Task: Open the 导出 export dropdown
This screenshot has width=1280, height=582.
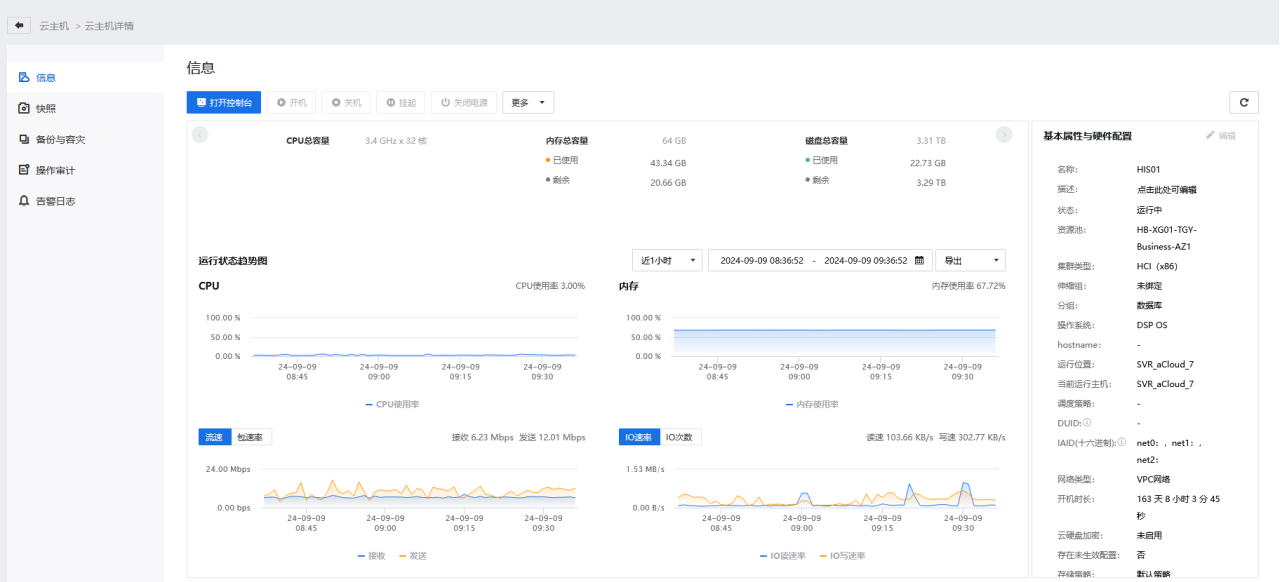Action: click(969, 260)
